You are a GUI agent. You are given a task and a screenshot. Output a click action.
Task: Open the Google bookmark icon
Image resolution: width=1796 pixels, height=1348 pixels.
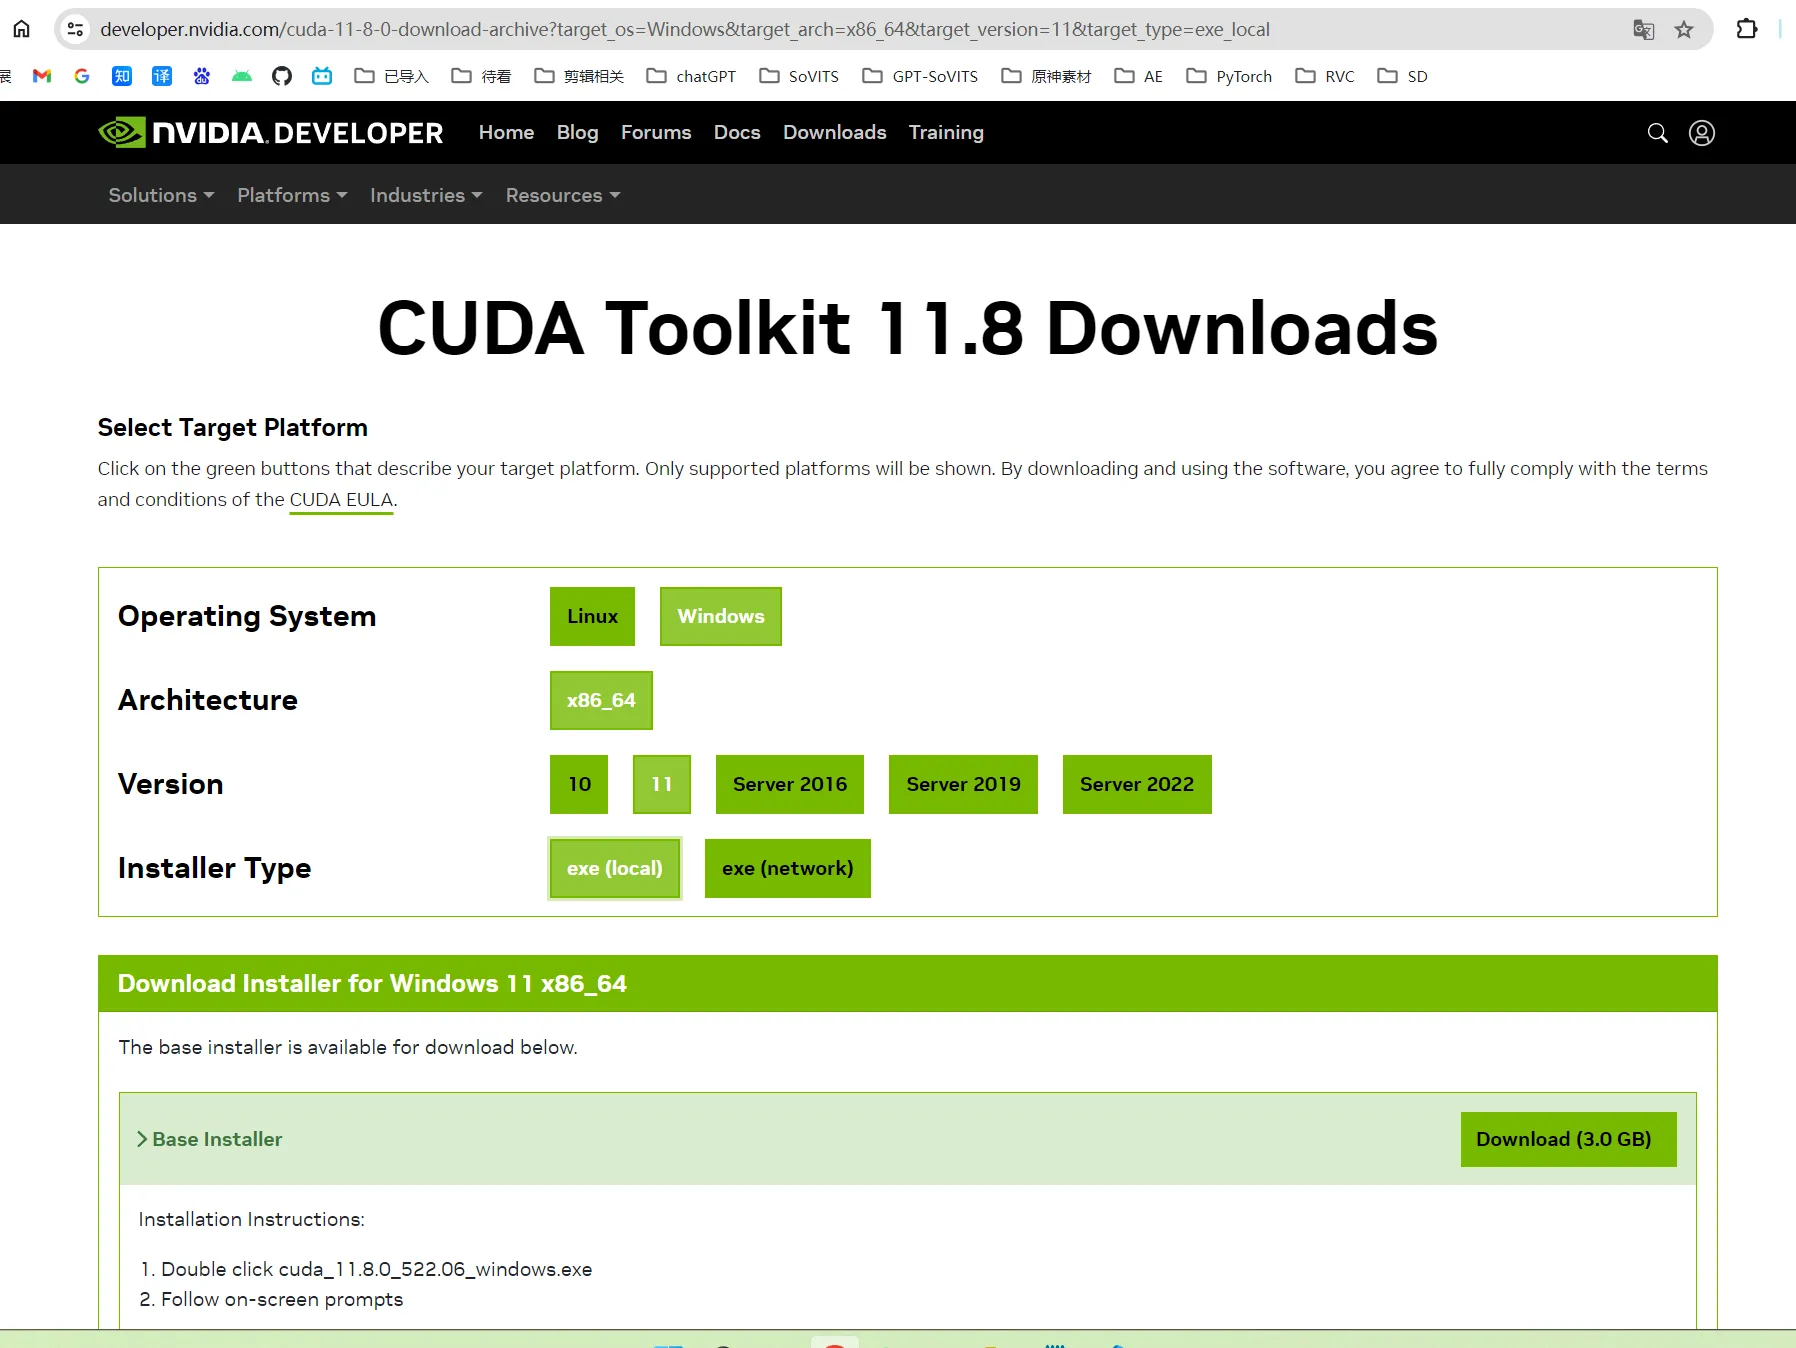pyautogui.click(x=82, y=76)
